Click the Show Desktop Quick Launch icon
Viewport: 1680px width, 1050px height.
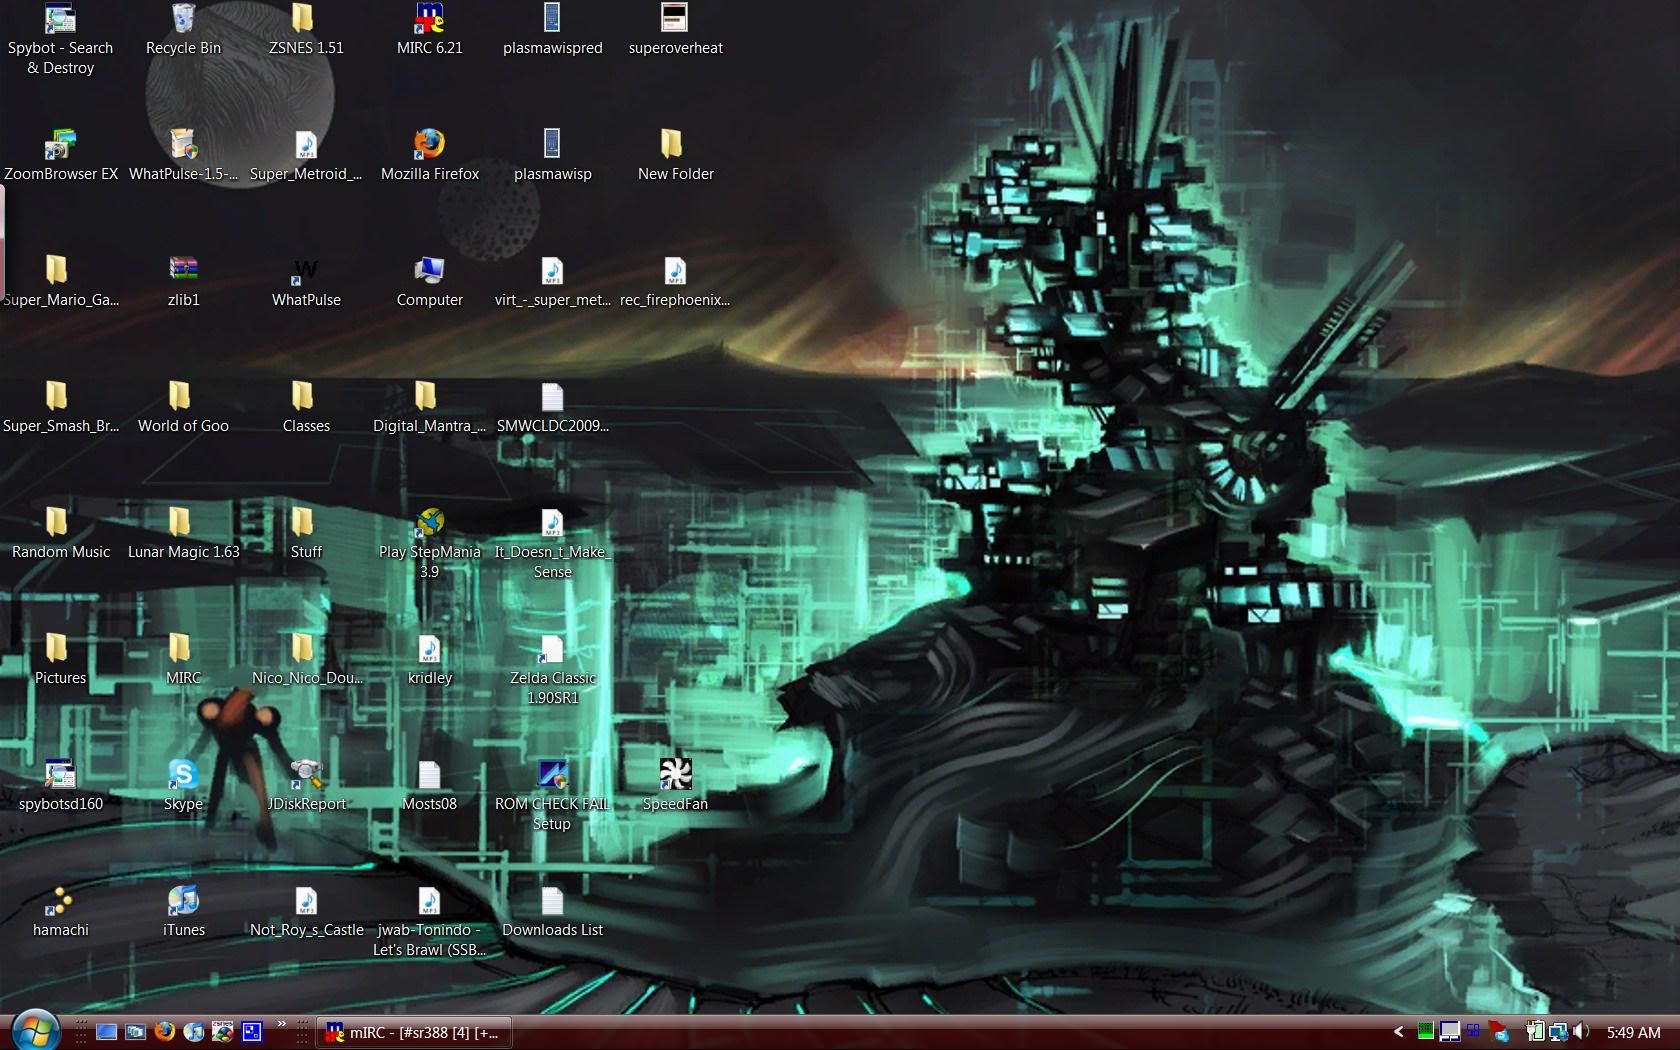point(106,1032)
